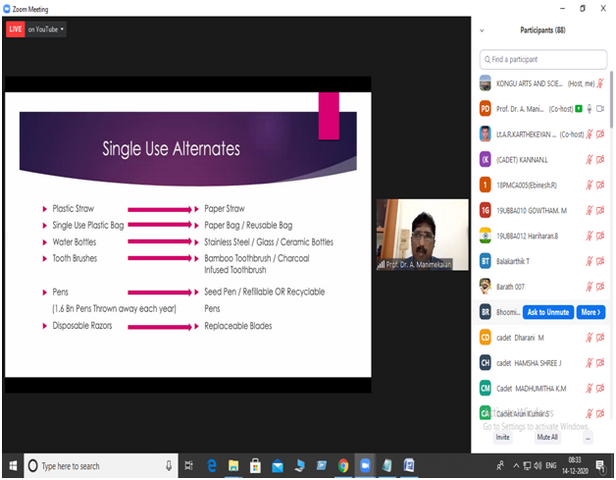Click the microphone icon of Prof. Dr. A. Mani
This screenshot has height=480, width=616.
[x=588, y=108]
